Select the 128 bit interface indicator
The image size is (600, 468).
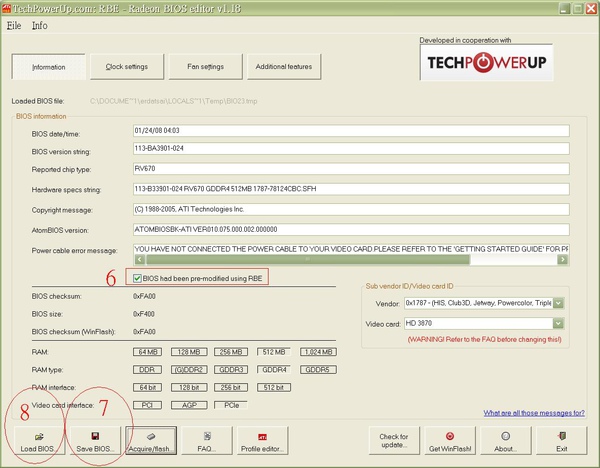[x=189, y=387]
